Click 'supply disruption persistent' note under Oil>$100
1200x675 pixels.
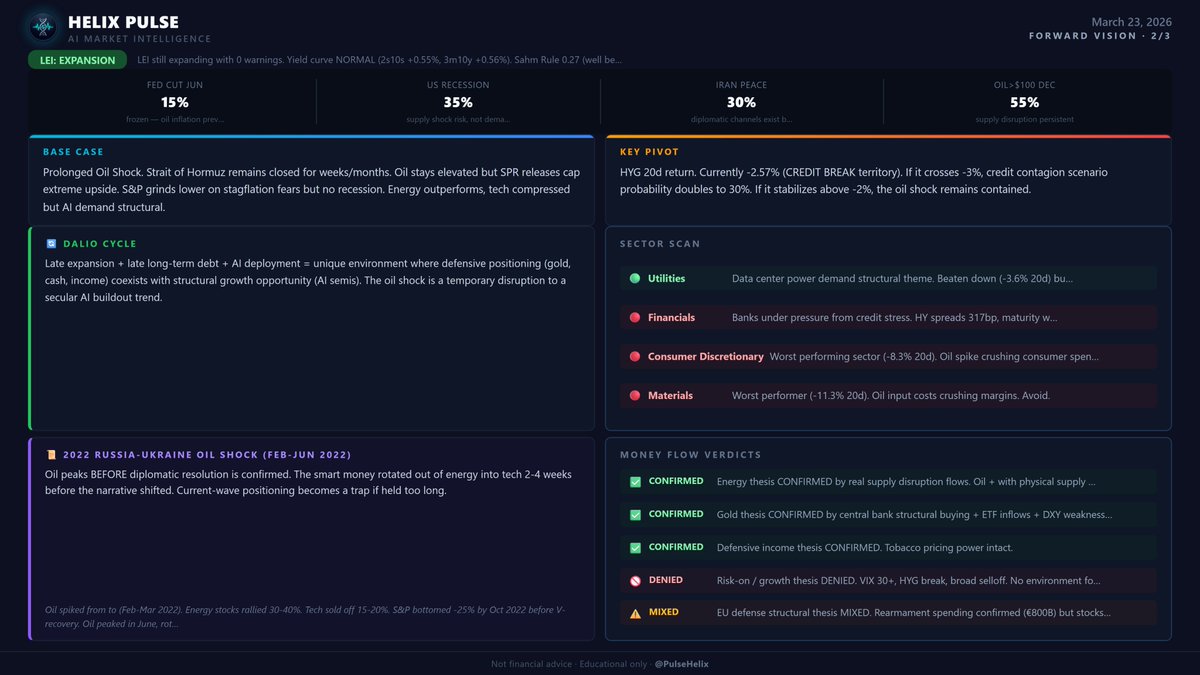coord(1025,119)
